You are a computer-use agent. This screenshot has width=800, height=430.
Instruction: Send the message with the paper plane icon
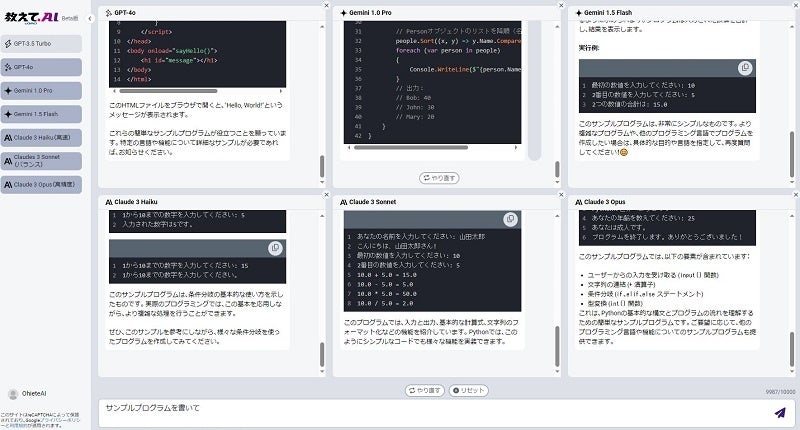[780, 413]
